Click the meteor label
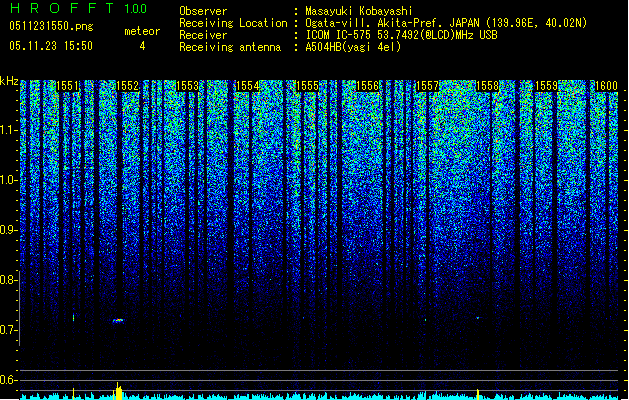The height and width of the screenshot is (400, 629). pyautogui.click(x=142, y=31)
